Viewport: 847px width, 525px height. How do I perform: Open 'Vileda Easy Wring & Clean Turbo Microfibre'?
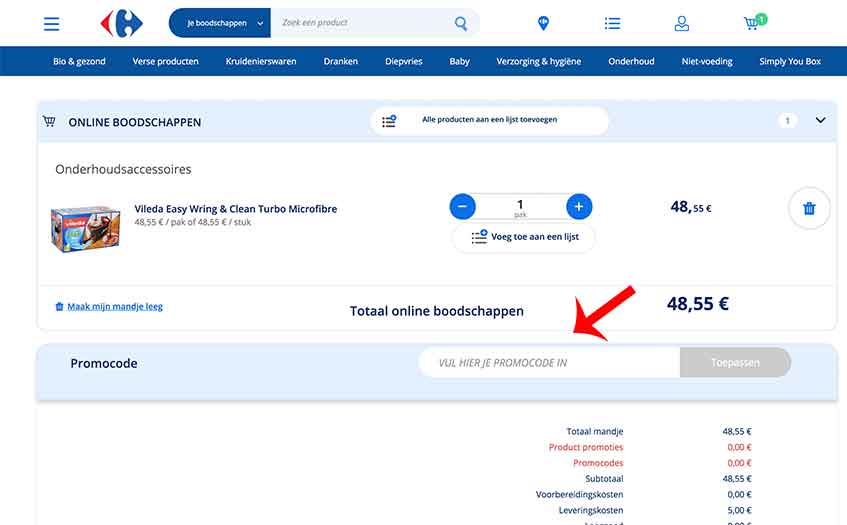coord(236,208)
